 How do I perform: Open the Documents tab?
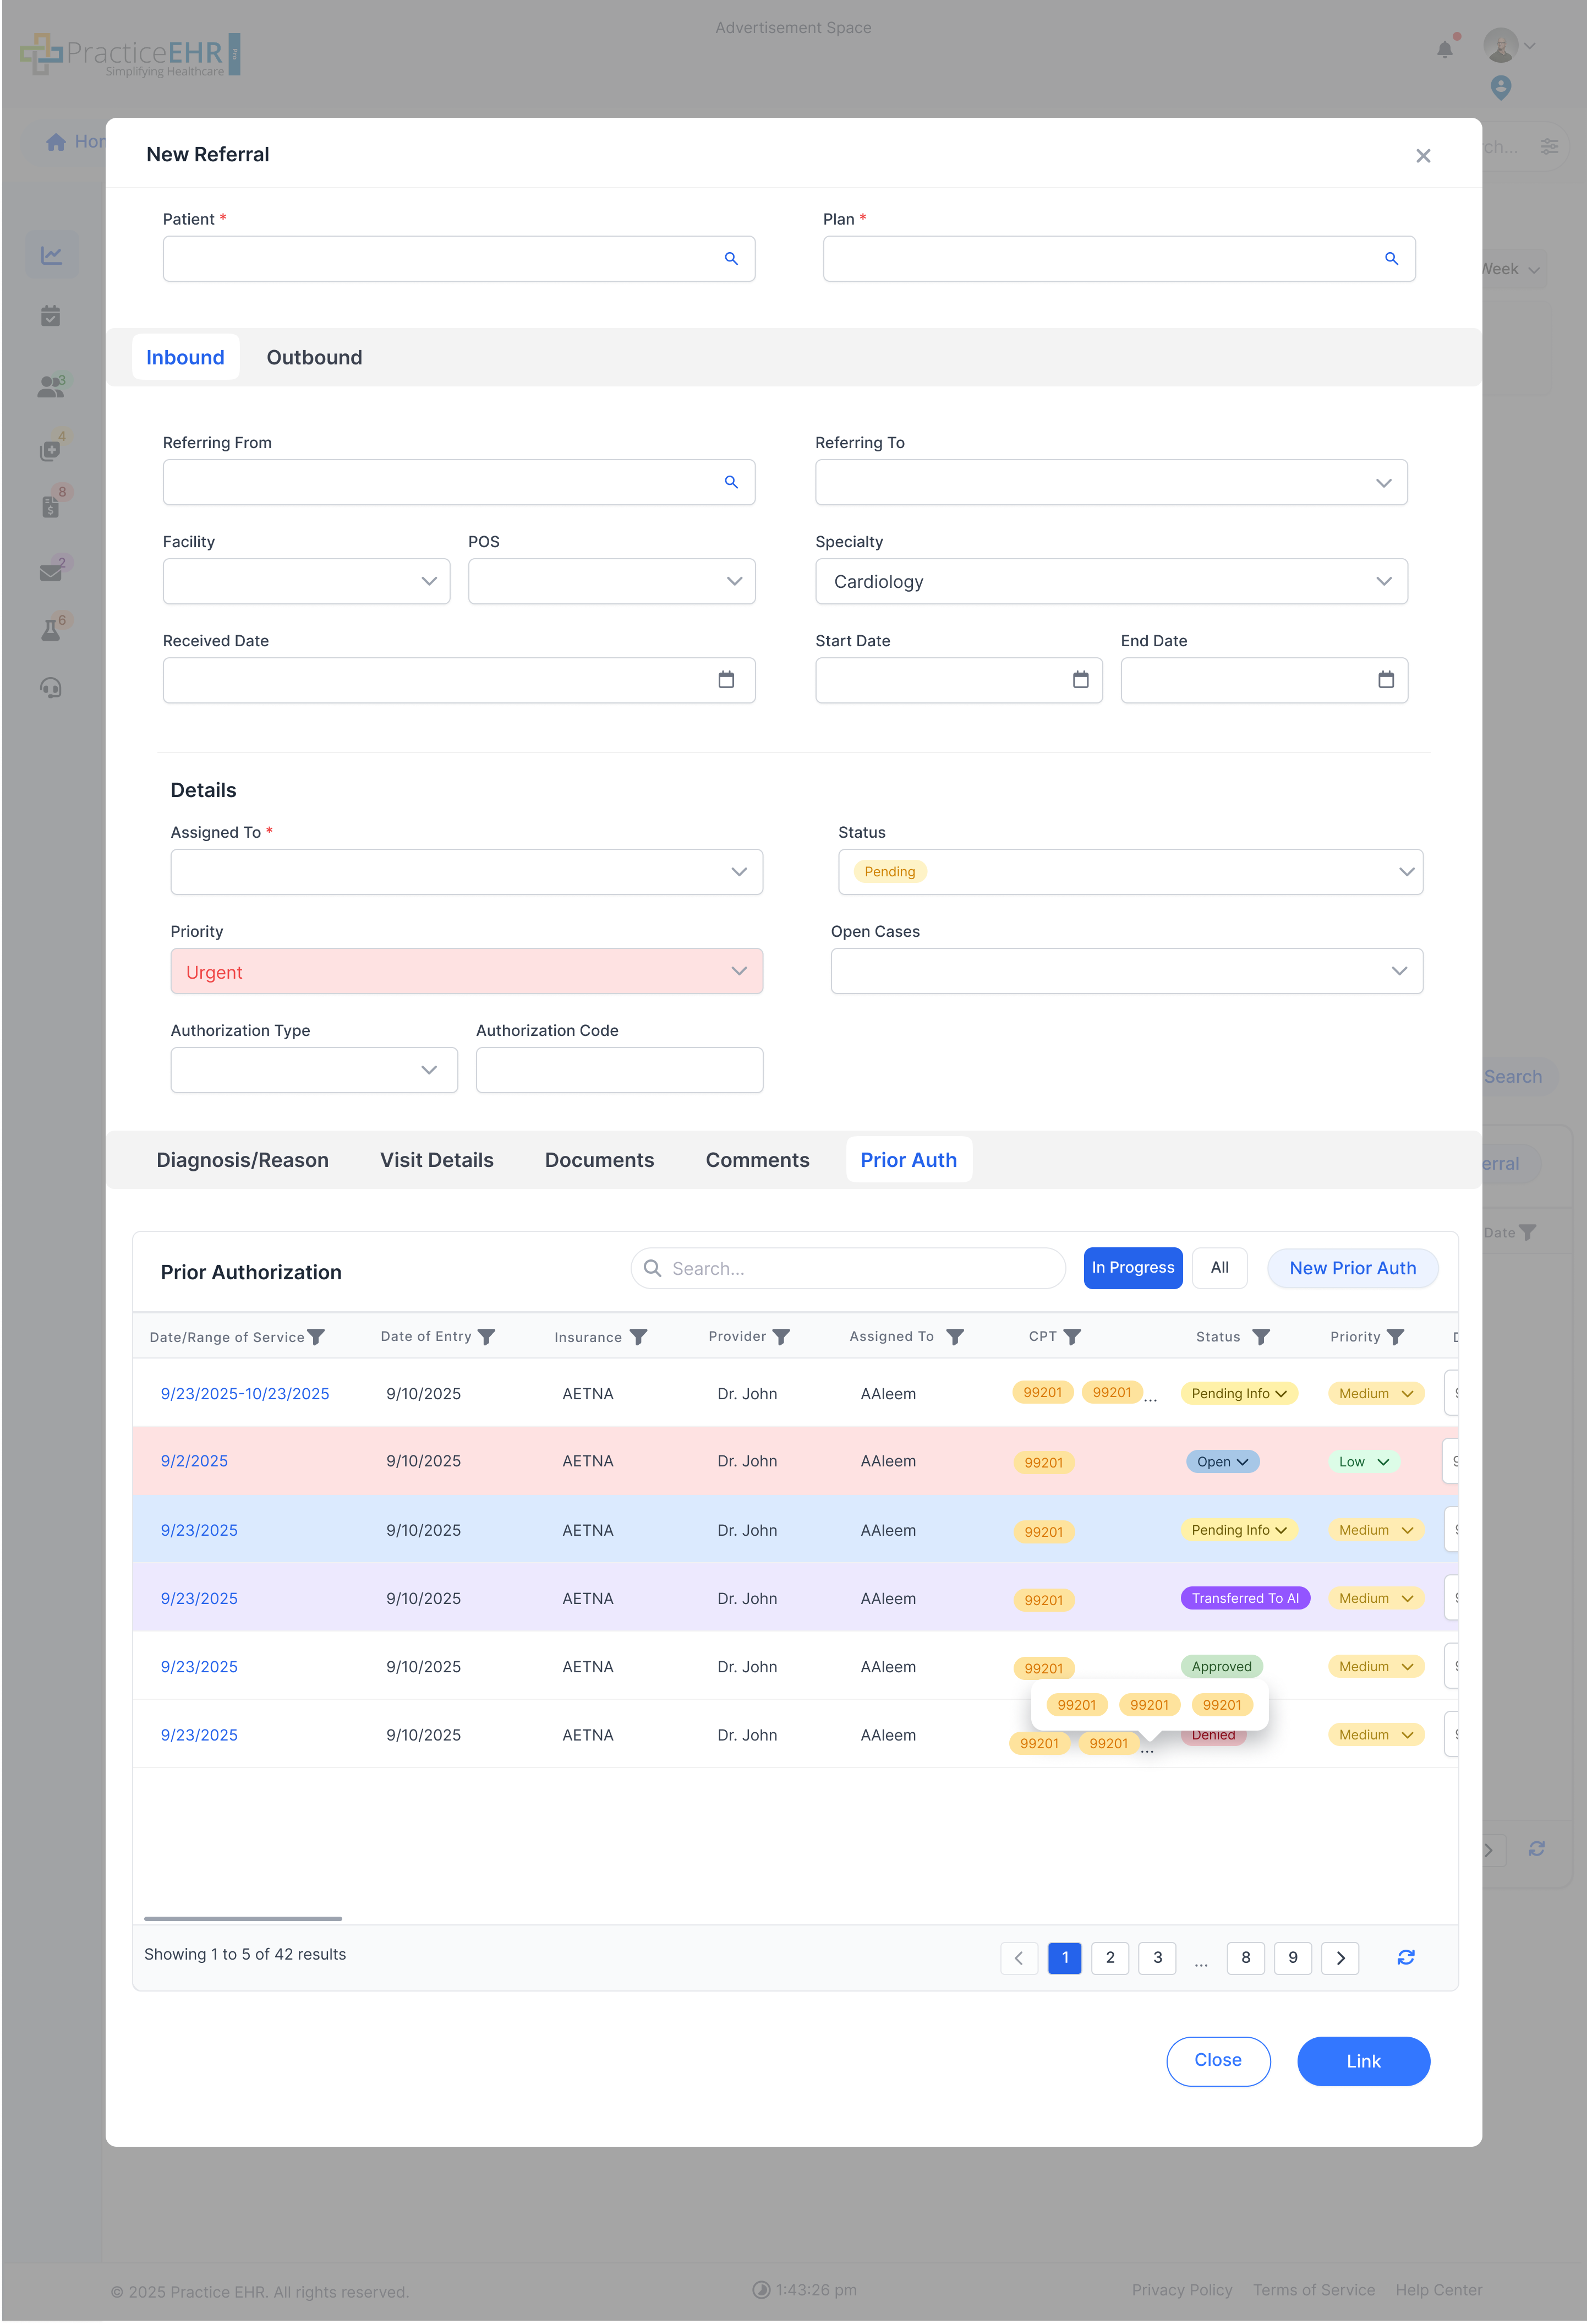599,1160
